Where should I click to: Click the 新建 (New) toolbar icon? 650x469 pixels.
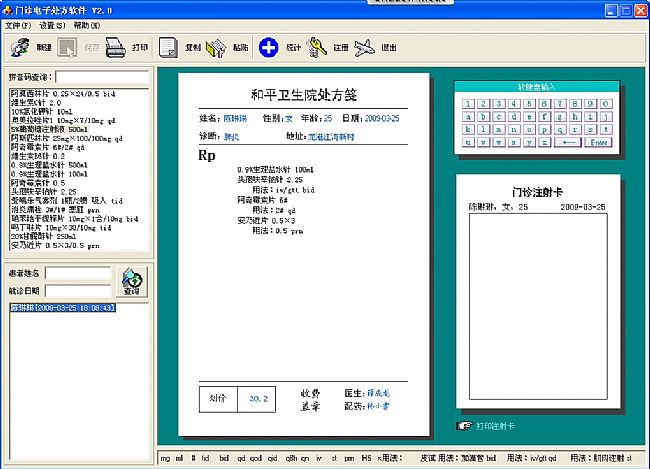coord(20,46)
